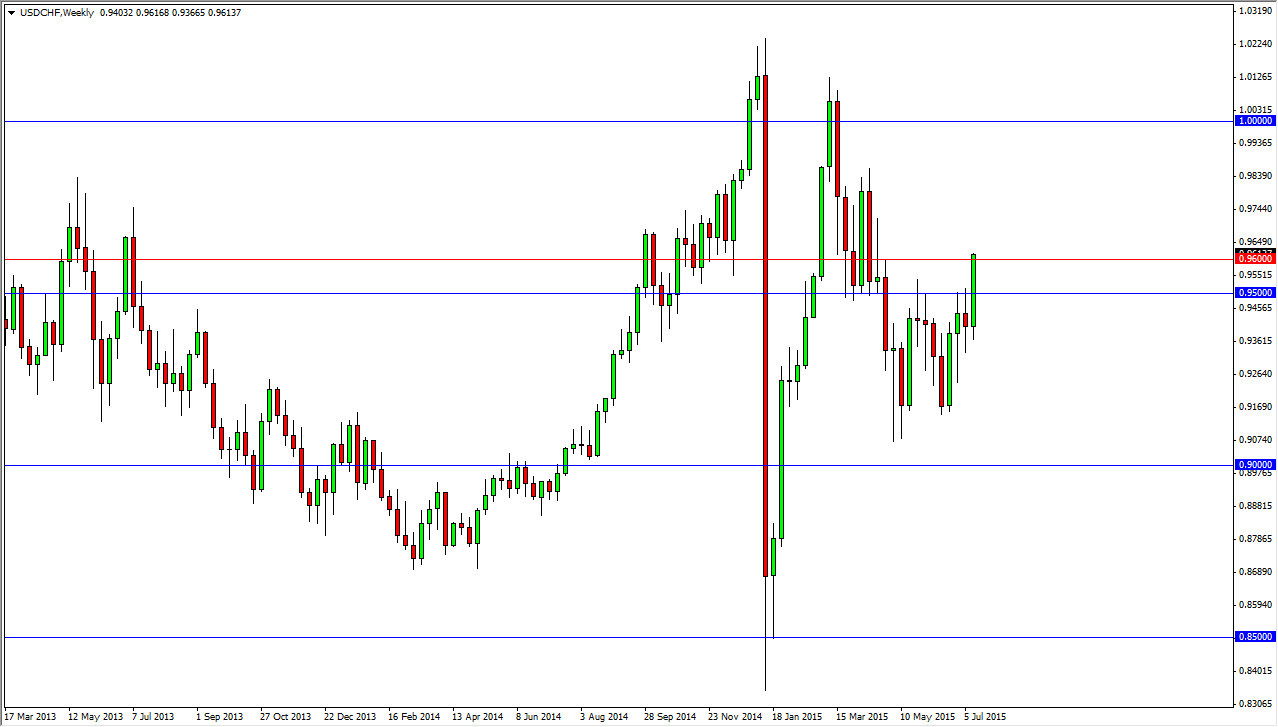Click the 17 Mar 2013 date label
Image resolution: width=1278 pixels, height=727 pixels.
click(28, 717)
